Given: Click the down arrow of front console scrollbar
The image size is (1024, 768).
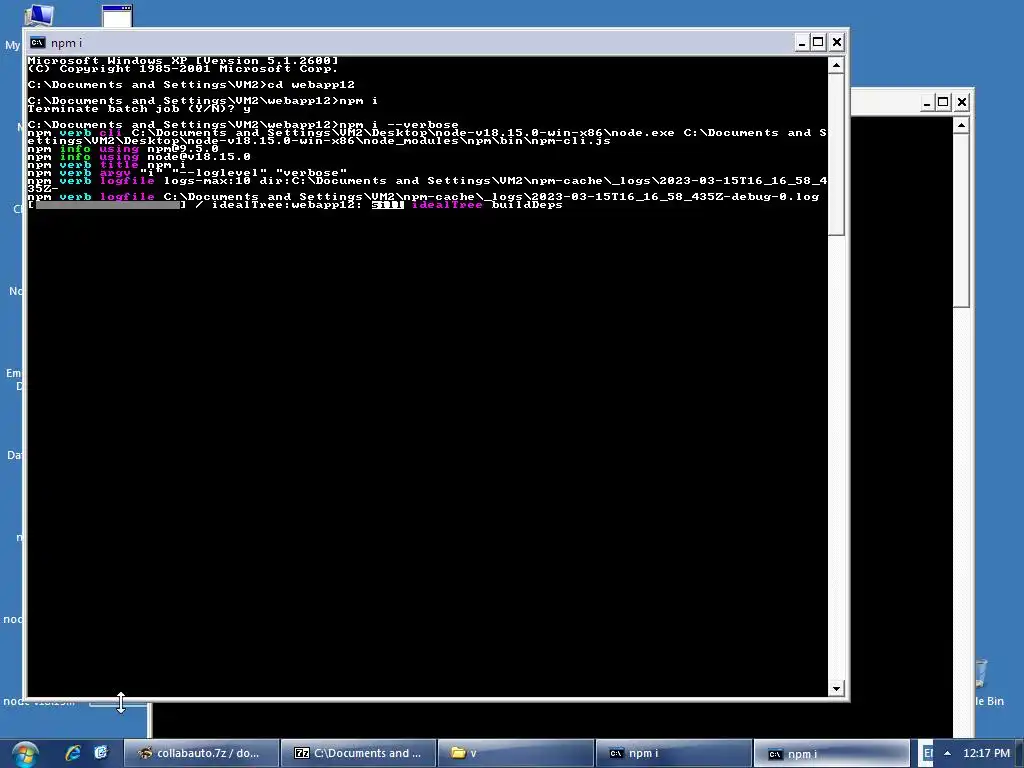Looking at the screenshot, I should 836,688.
